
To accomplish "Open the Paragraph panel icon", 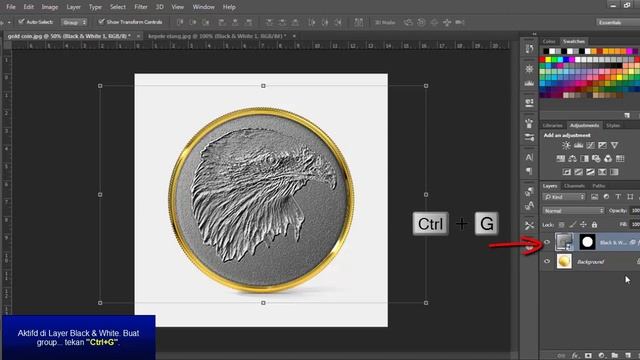I will tap(529, 171).
